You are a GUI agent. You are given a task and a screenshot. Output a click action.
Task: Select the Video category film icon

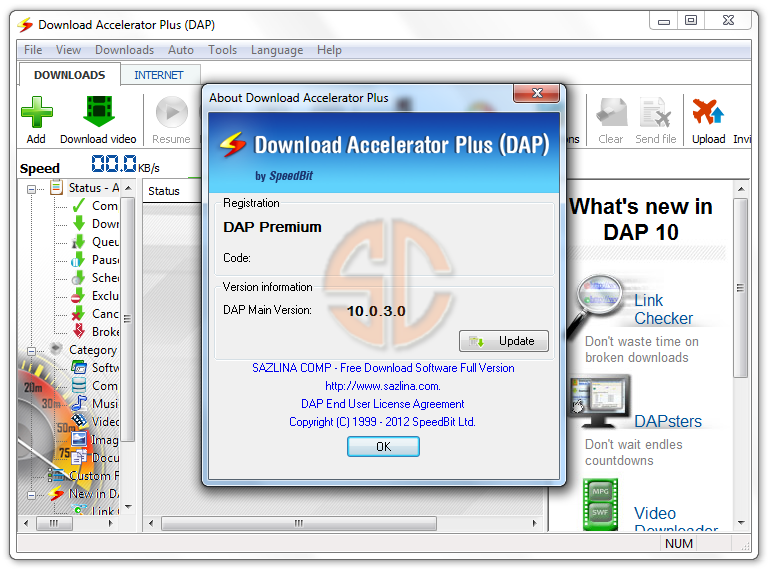79,421
